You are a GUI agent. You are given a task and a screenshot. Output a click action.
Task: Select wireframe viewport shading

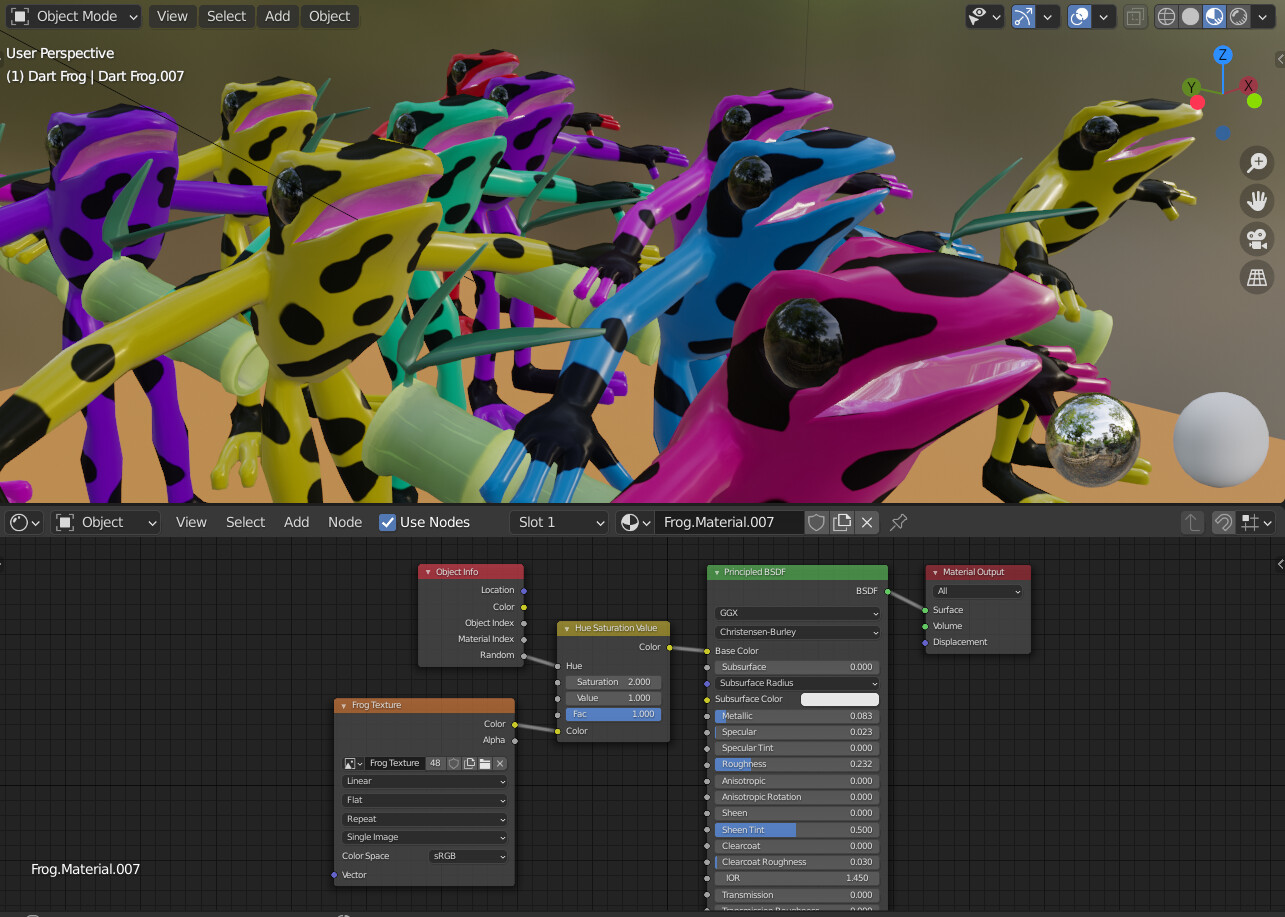pos(1166,16)
